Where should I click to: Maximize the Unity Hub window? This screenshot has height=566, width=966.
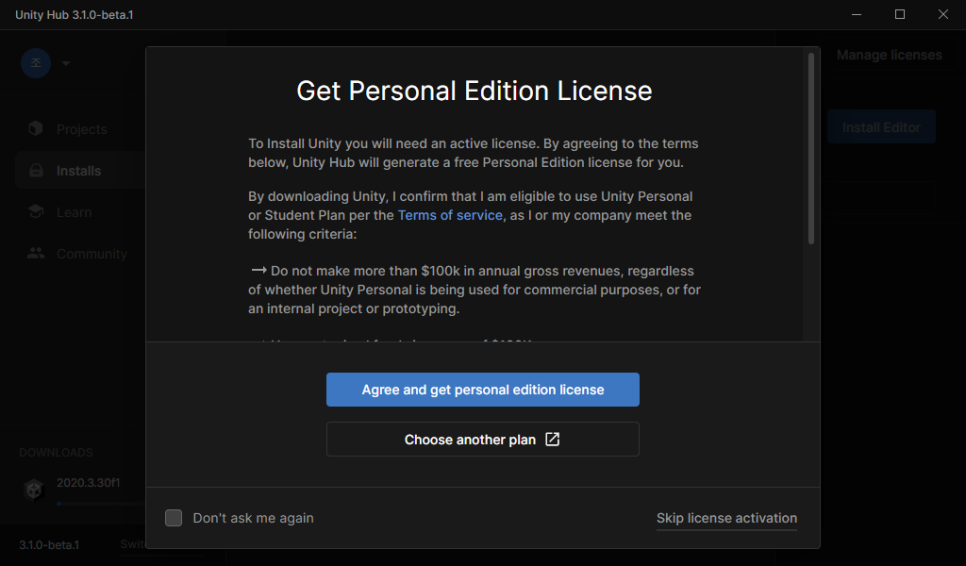[899, 14]
